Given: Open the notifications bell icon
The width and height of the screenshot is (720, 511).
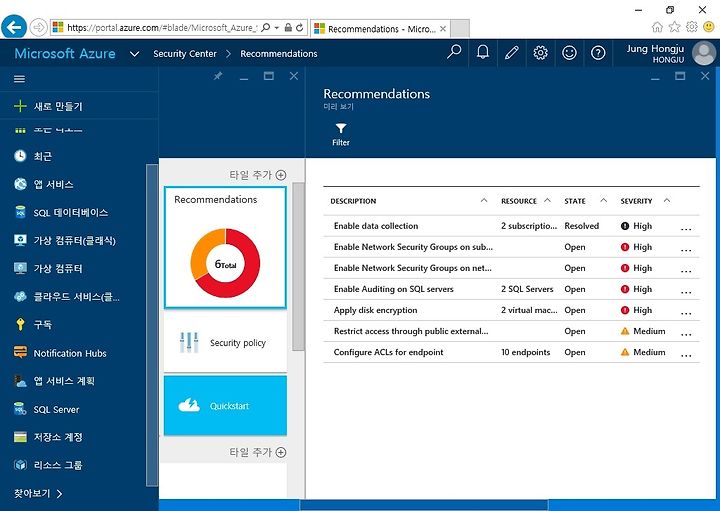Looking at the screenshot, I should [x=483, y=52].
